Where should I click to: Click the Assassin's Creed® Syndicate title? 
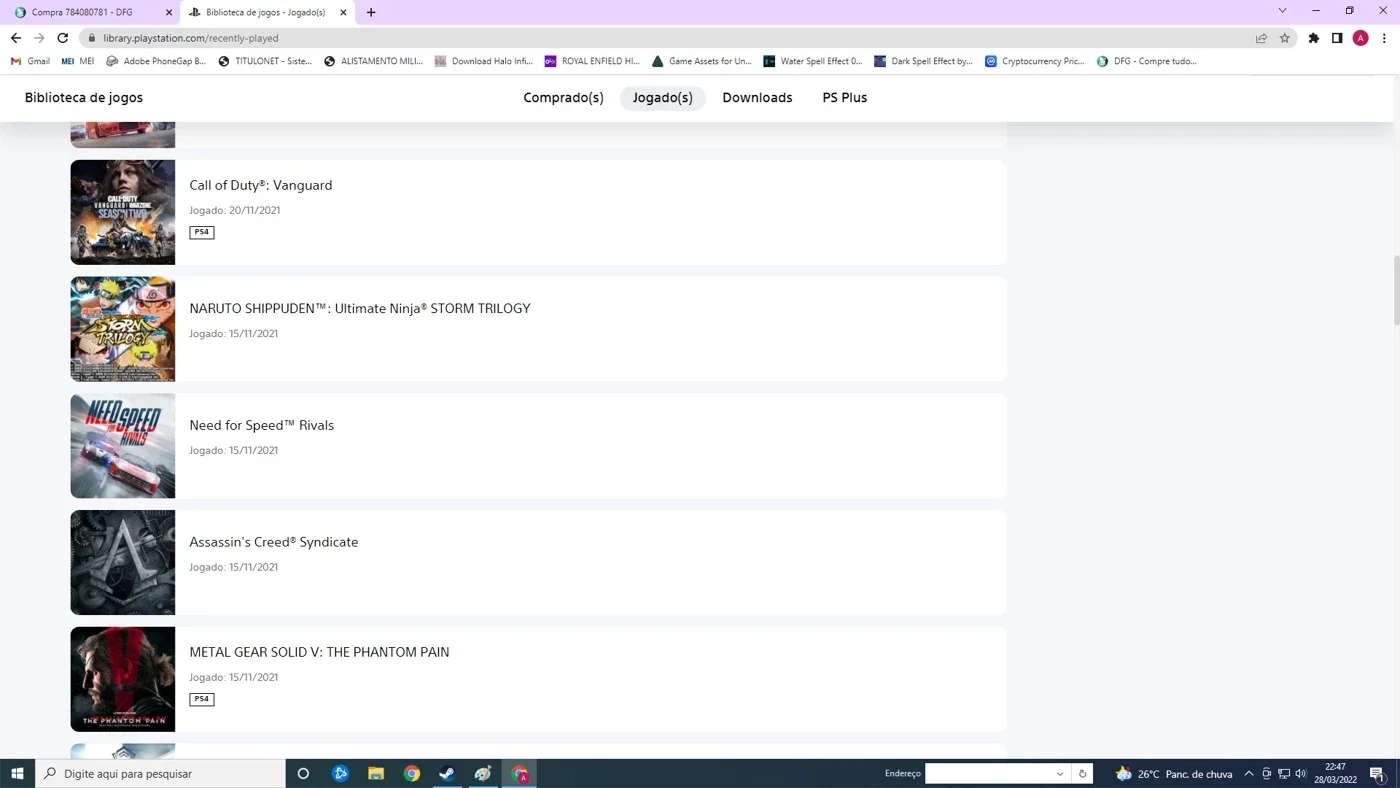pyautogui.click(x=274, y=542)
